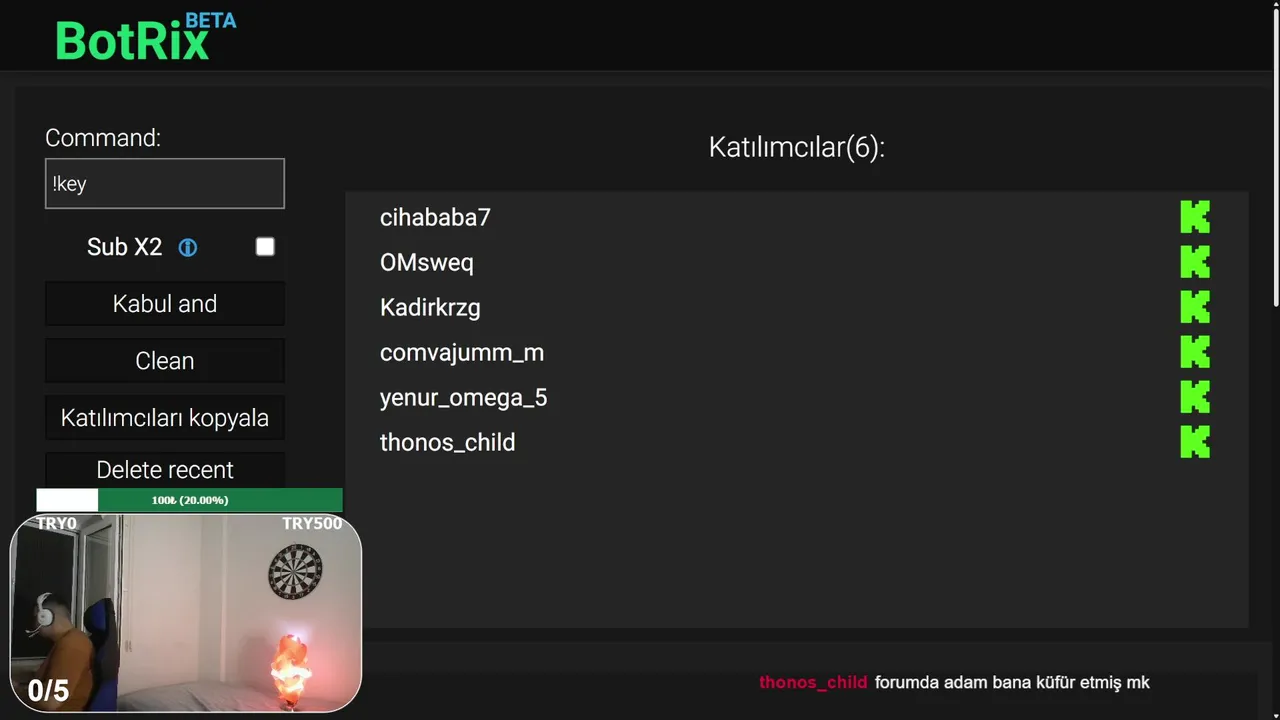Click the Kabul and button

pyautogui.click(x=165, y=304)
